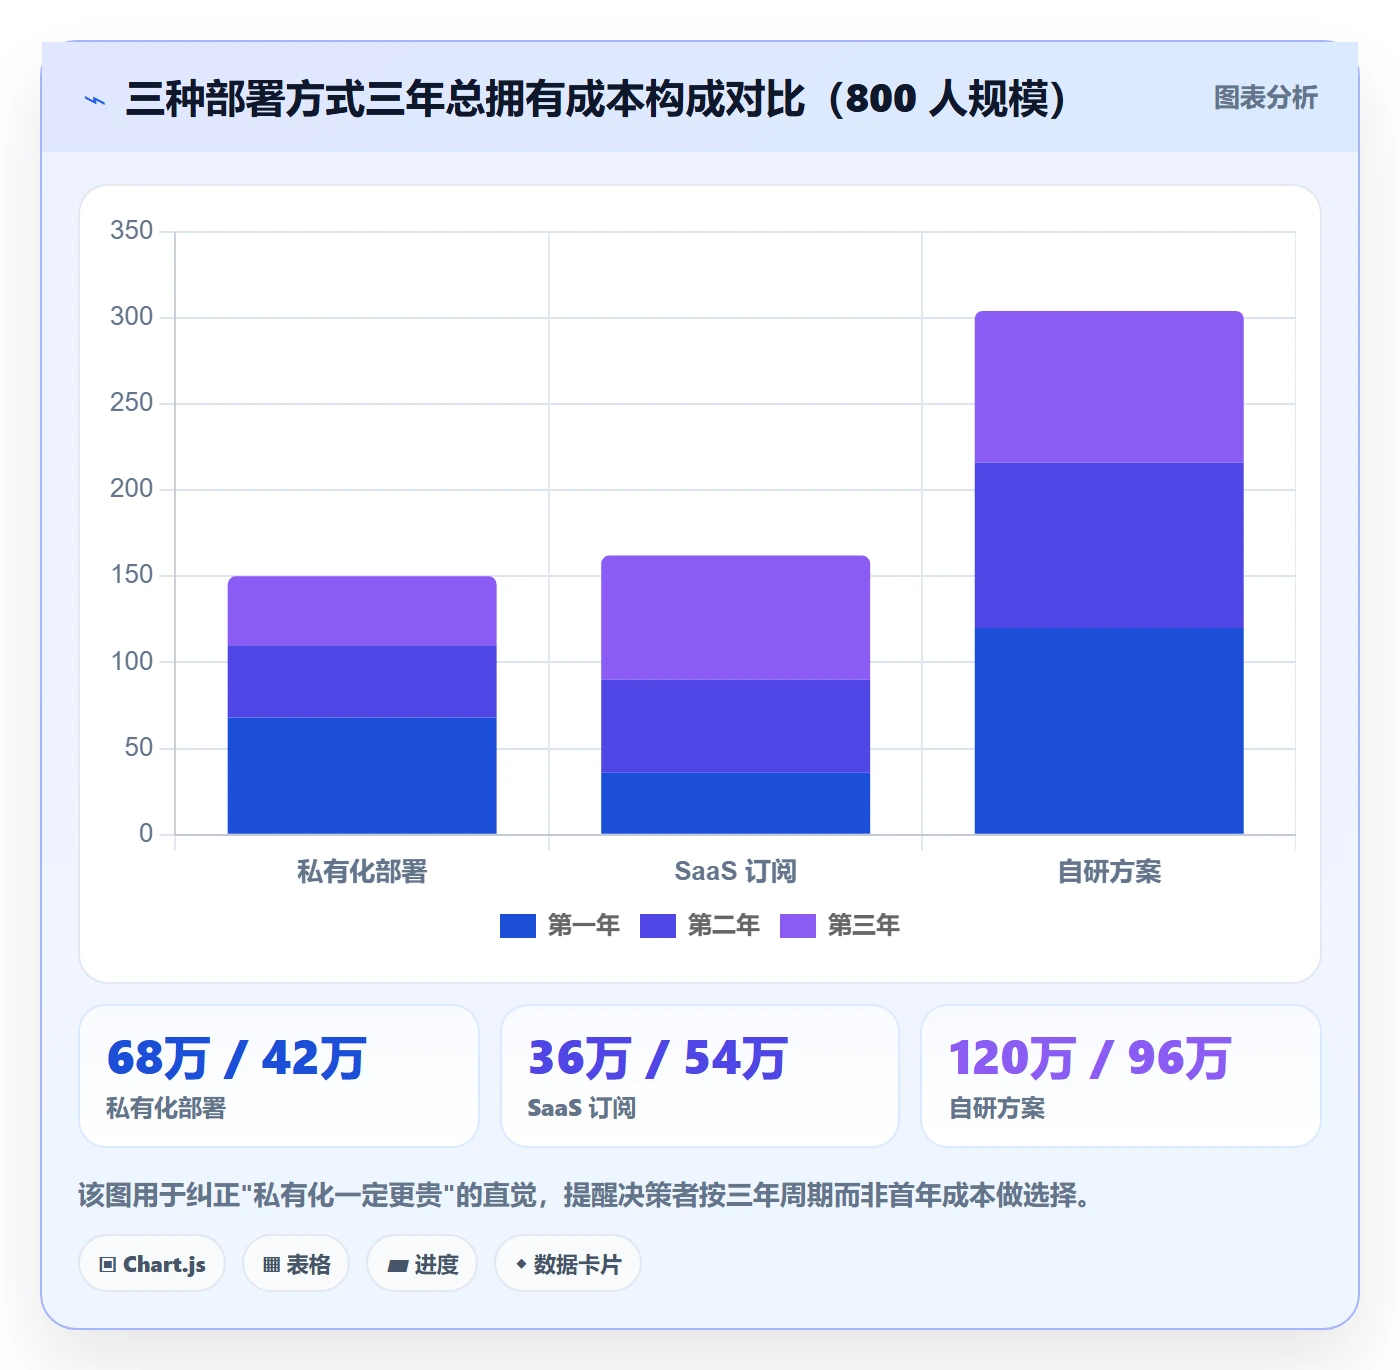Viewport: 1400px width, 1370px height.
Task: Click the 自研方案 caption under 120万 / 96万
Action: pyautogui.click(x=997, y=1108)
